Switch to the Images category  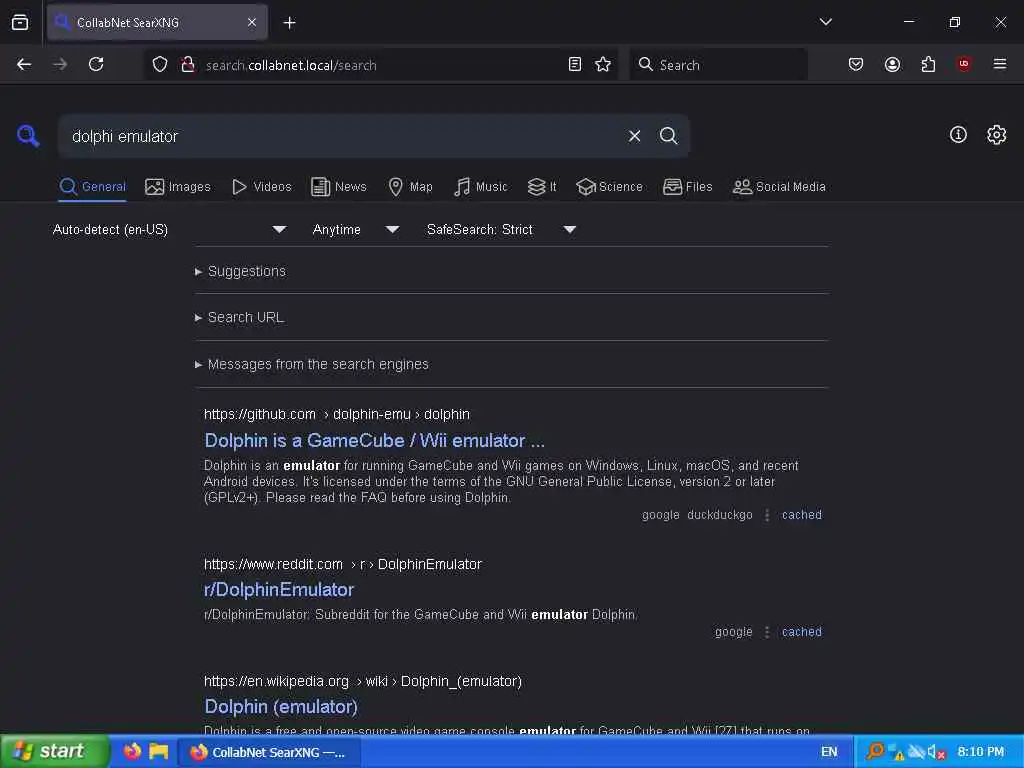click(x=178, y=187)
